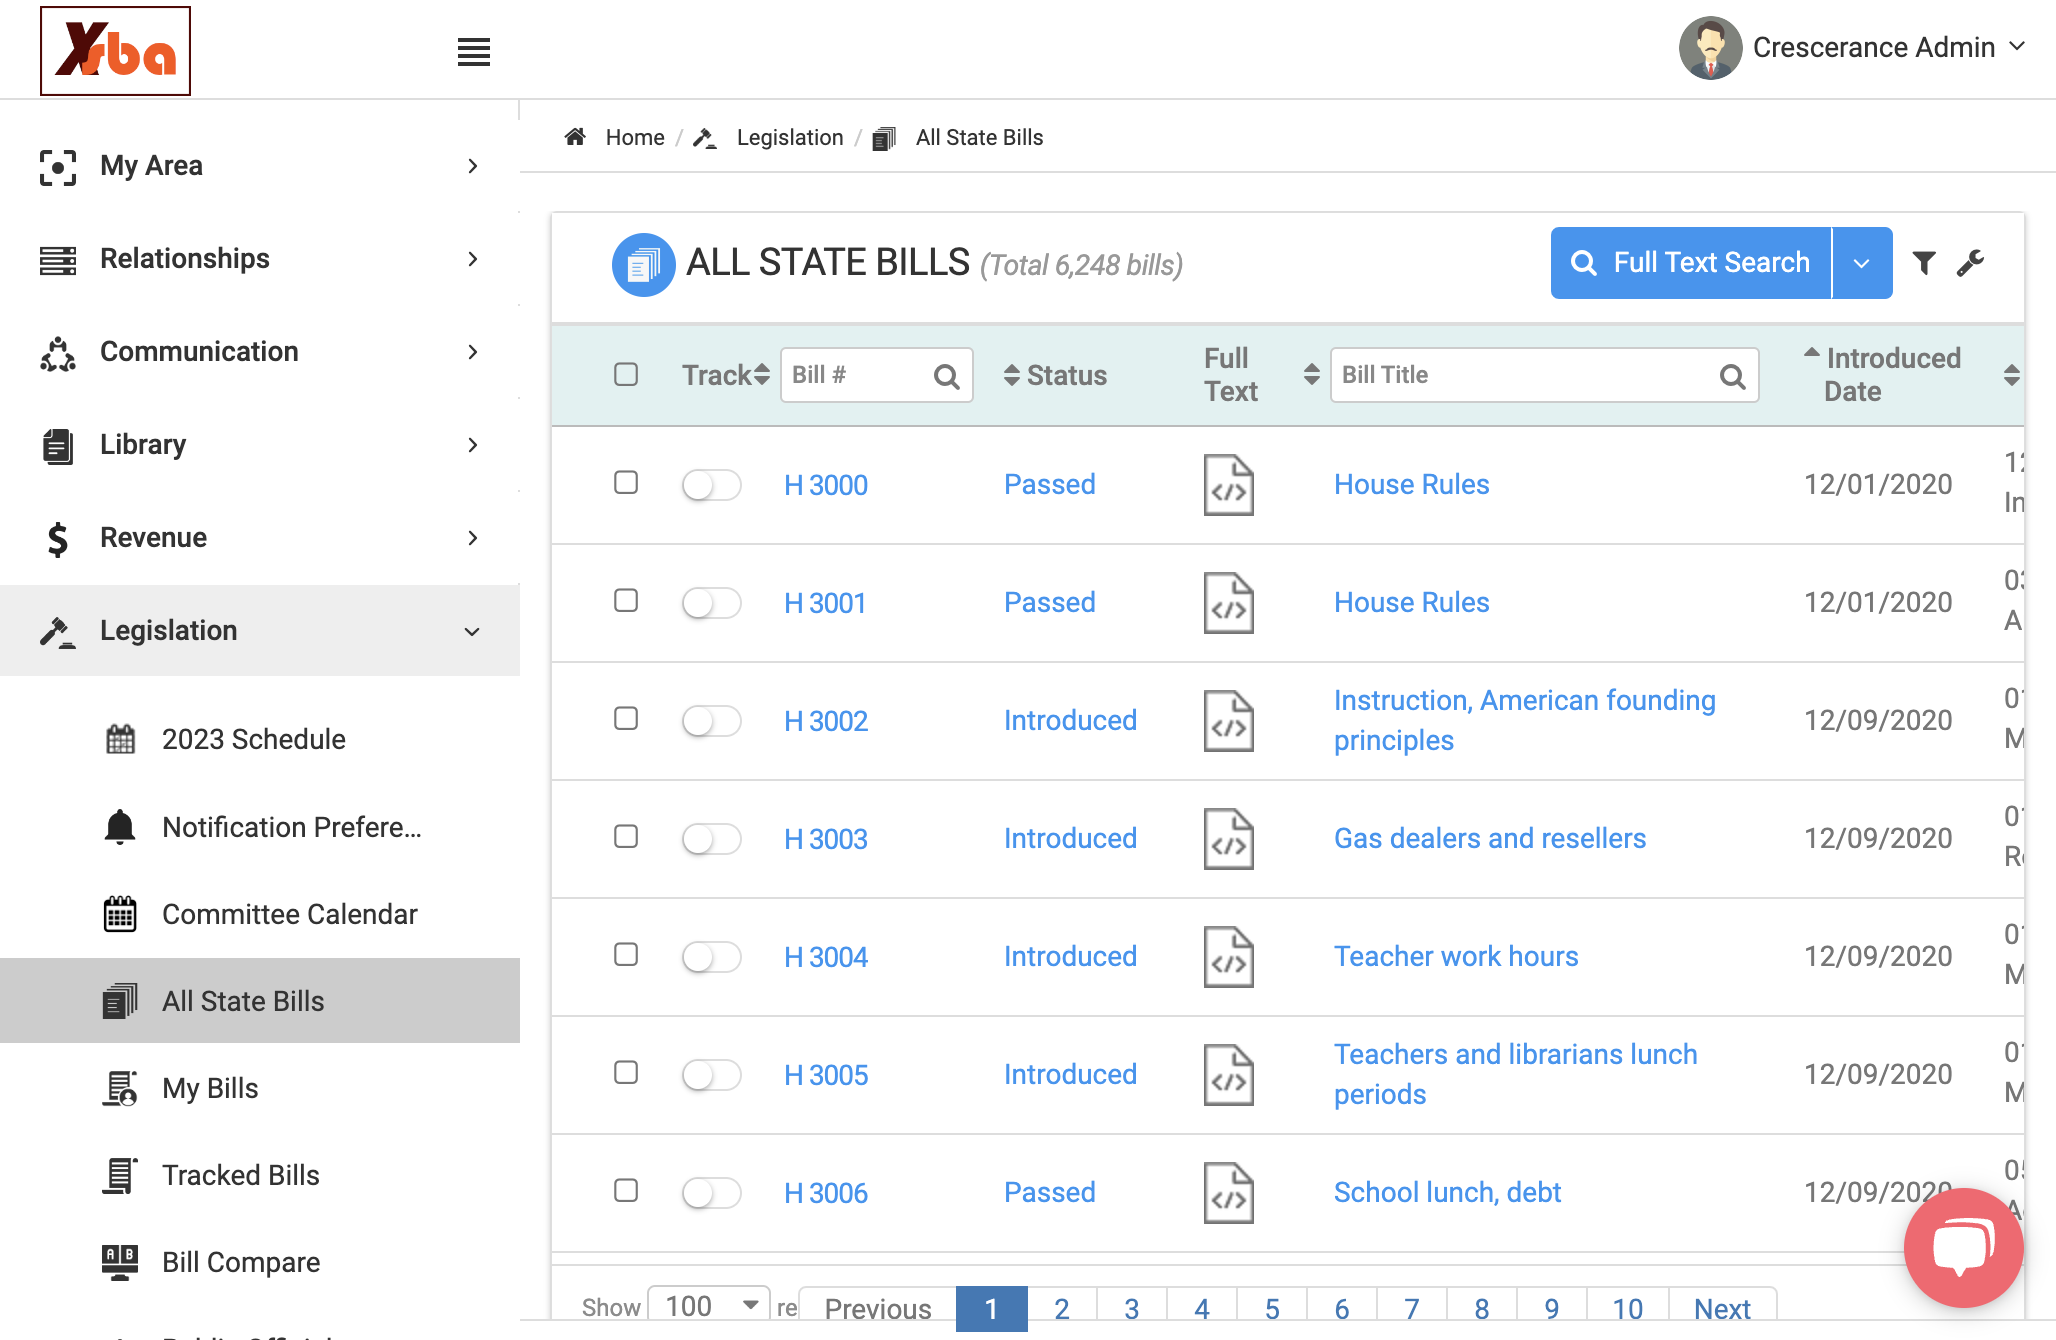Toggle the hamburger sidebar menu icon
The height and width of the screenshot is (1340, 2056).
(x=474, y=52)
